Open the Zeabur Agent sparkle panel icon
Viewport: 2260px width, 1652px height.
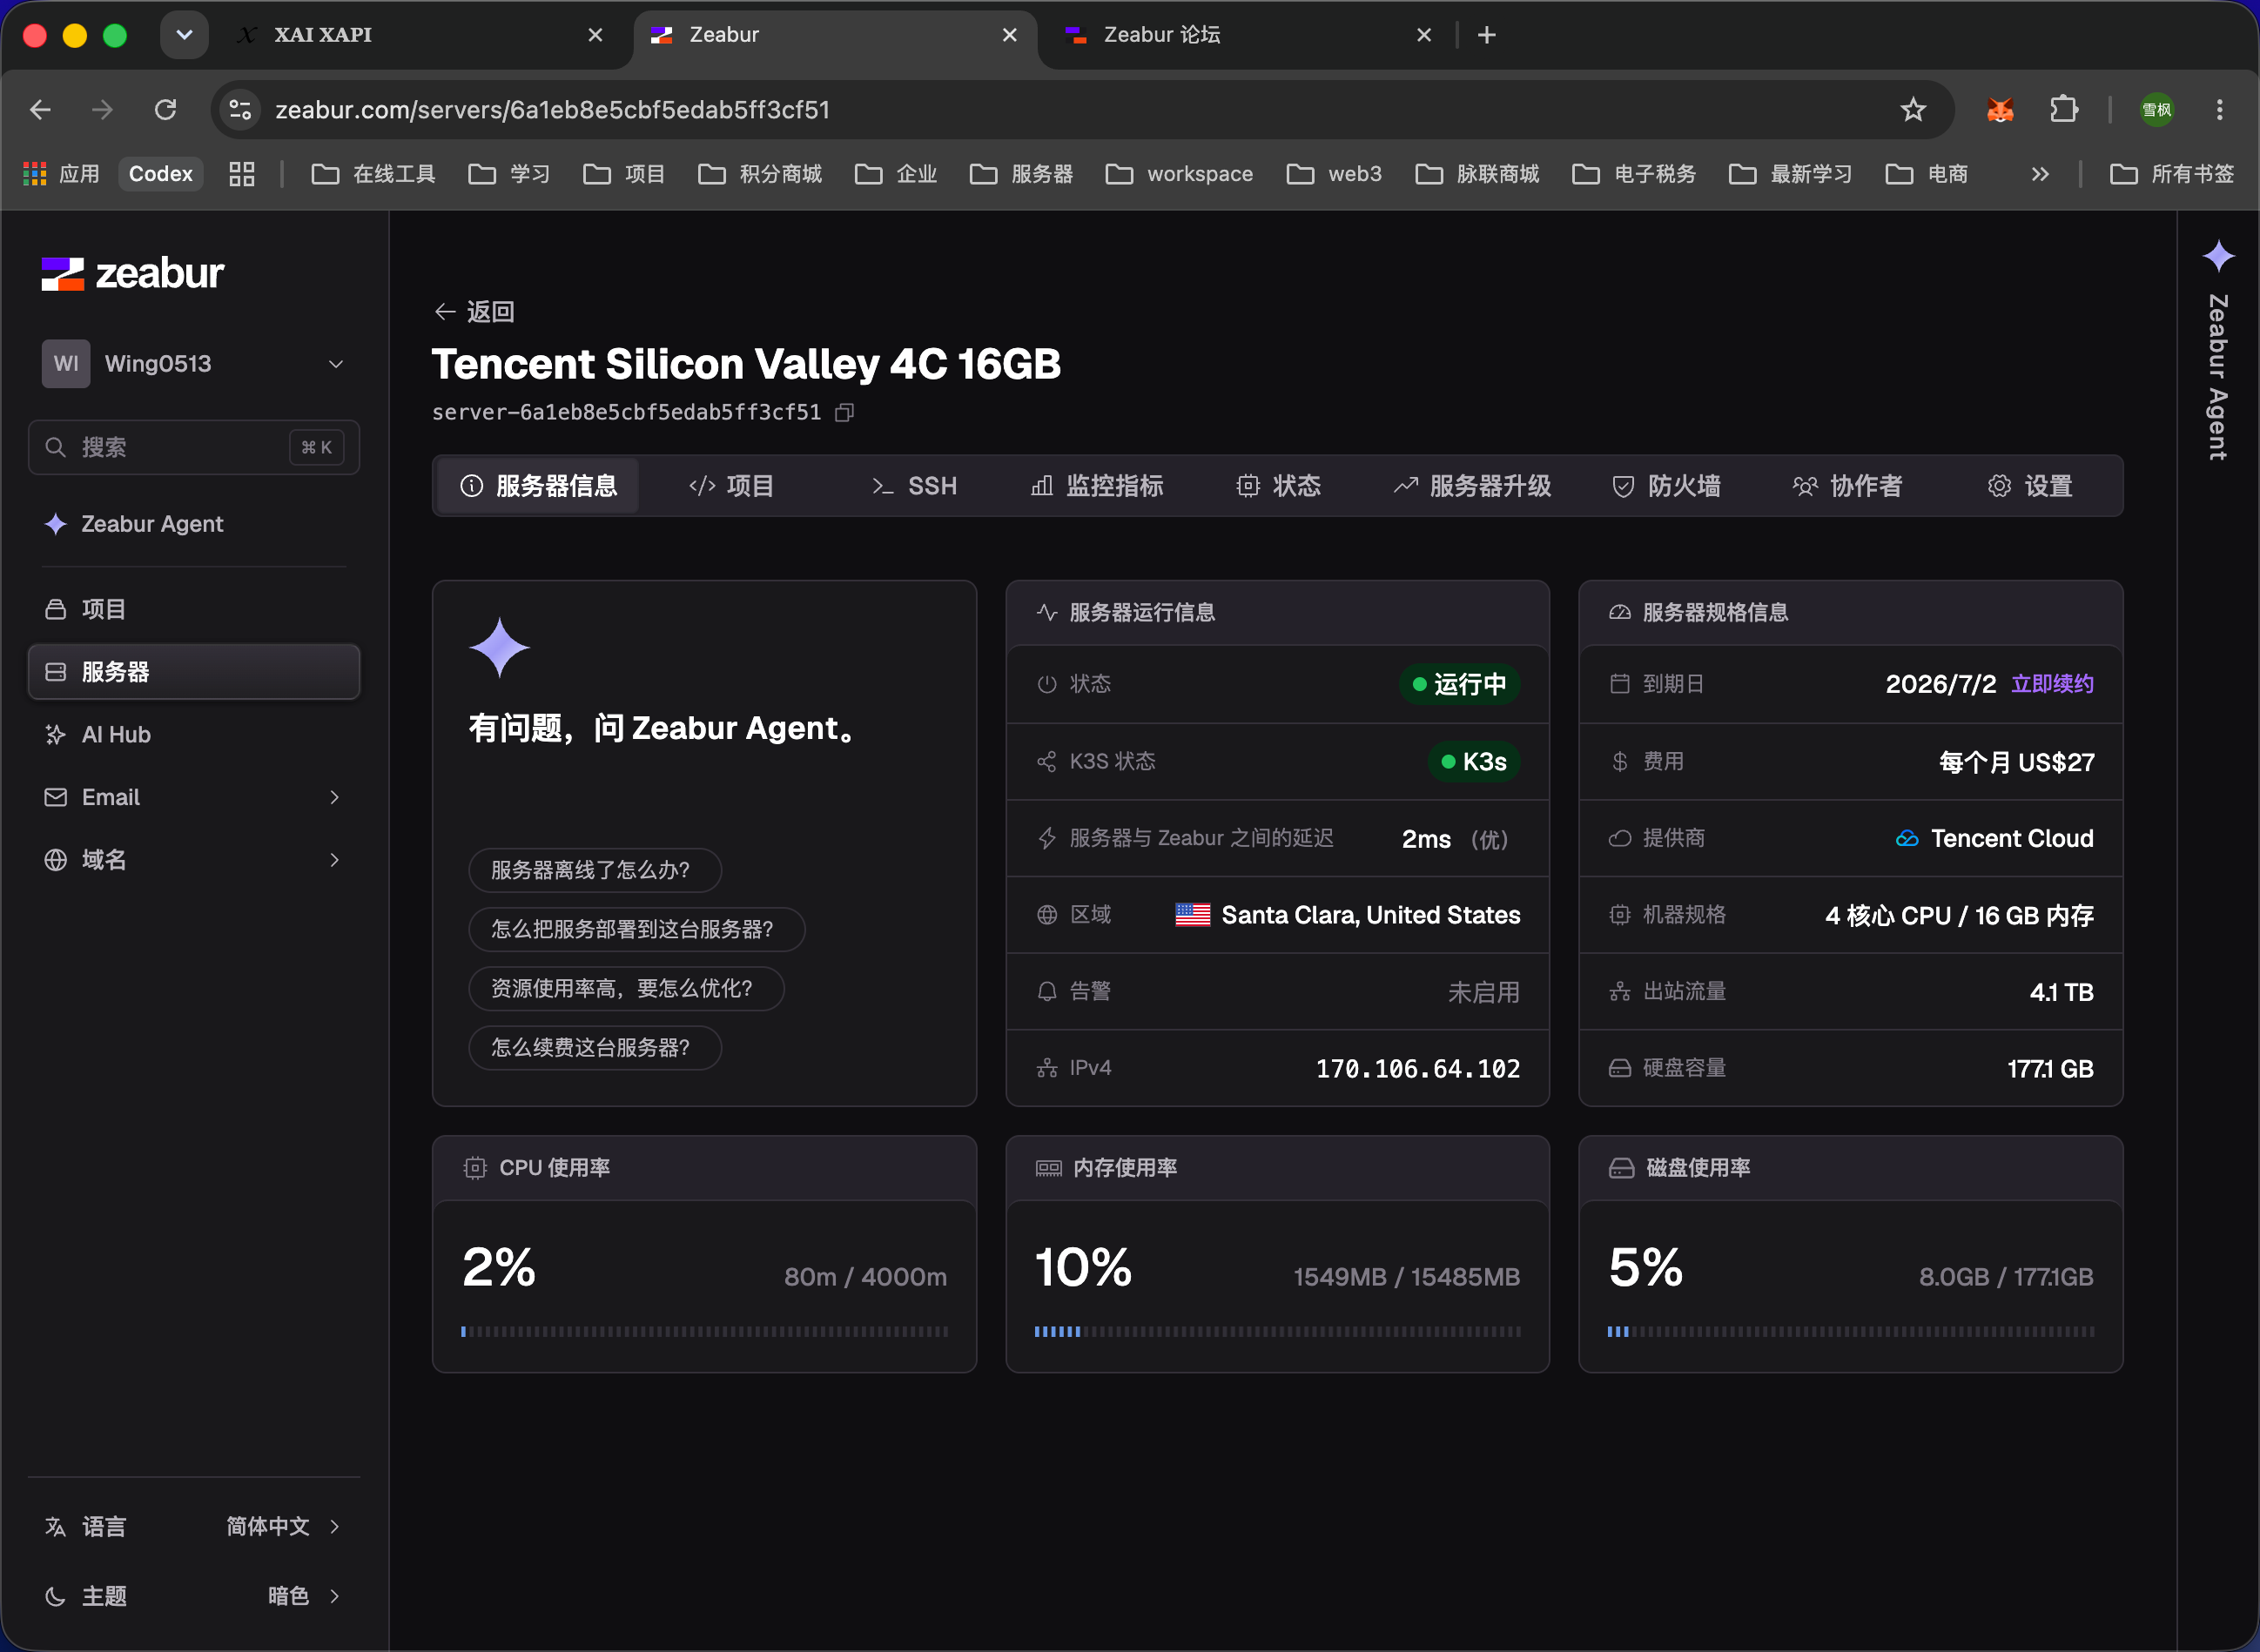[2218, 256]
